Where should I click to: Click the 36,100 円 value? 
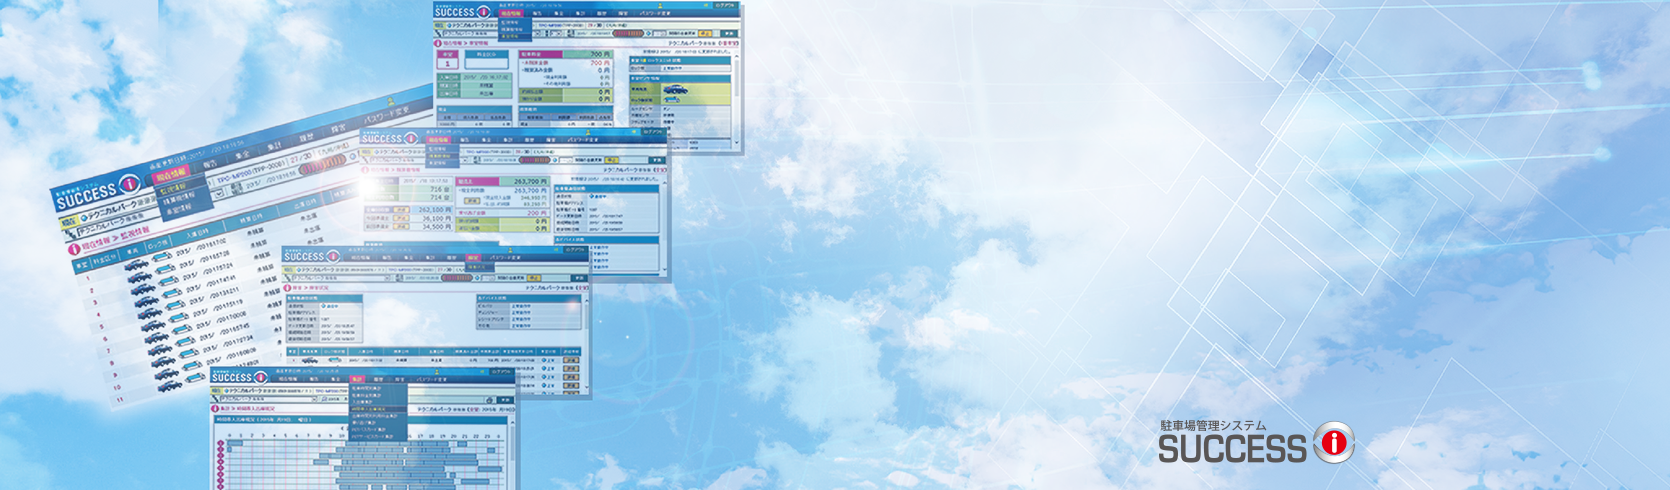point(435,219)
